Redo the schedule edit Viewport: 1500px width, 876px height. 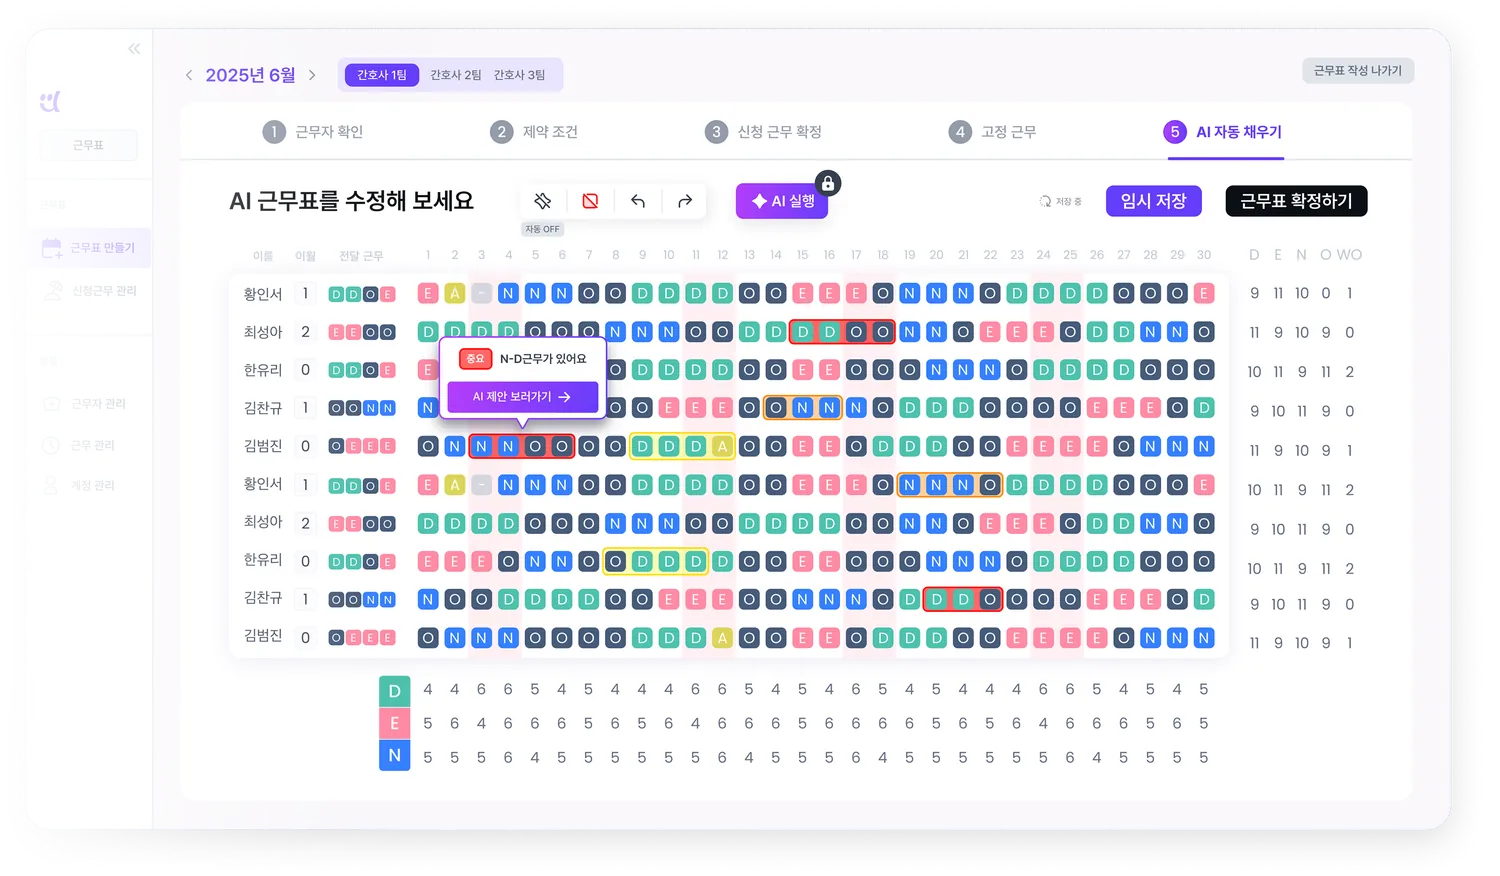pyautogui.click(x=685, y=201)
